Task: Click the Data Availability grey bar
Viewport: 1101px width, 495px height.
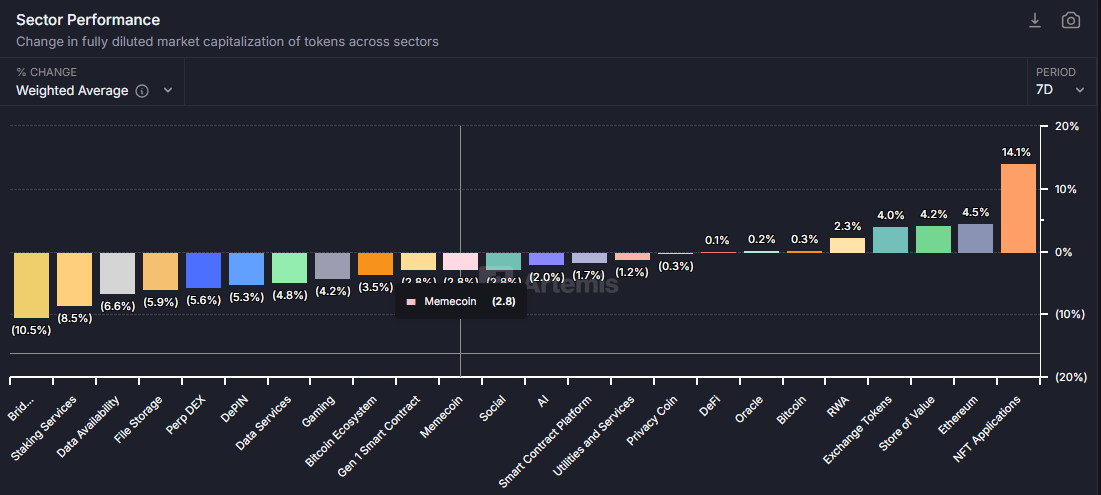Action: click(117, 272)
